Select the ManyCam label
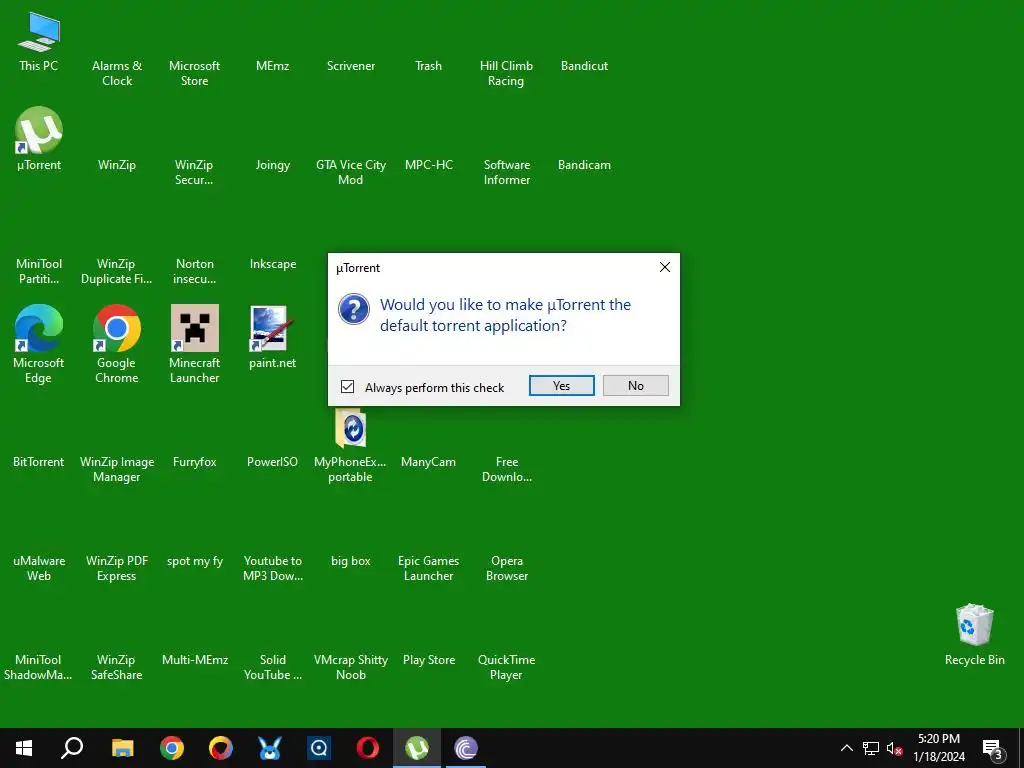 428,462
